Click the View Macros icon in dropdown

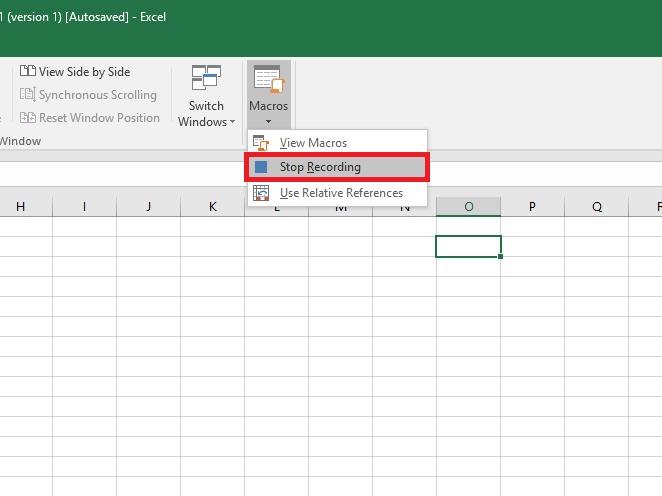(261, 143)
